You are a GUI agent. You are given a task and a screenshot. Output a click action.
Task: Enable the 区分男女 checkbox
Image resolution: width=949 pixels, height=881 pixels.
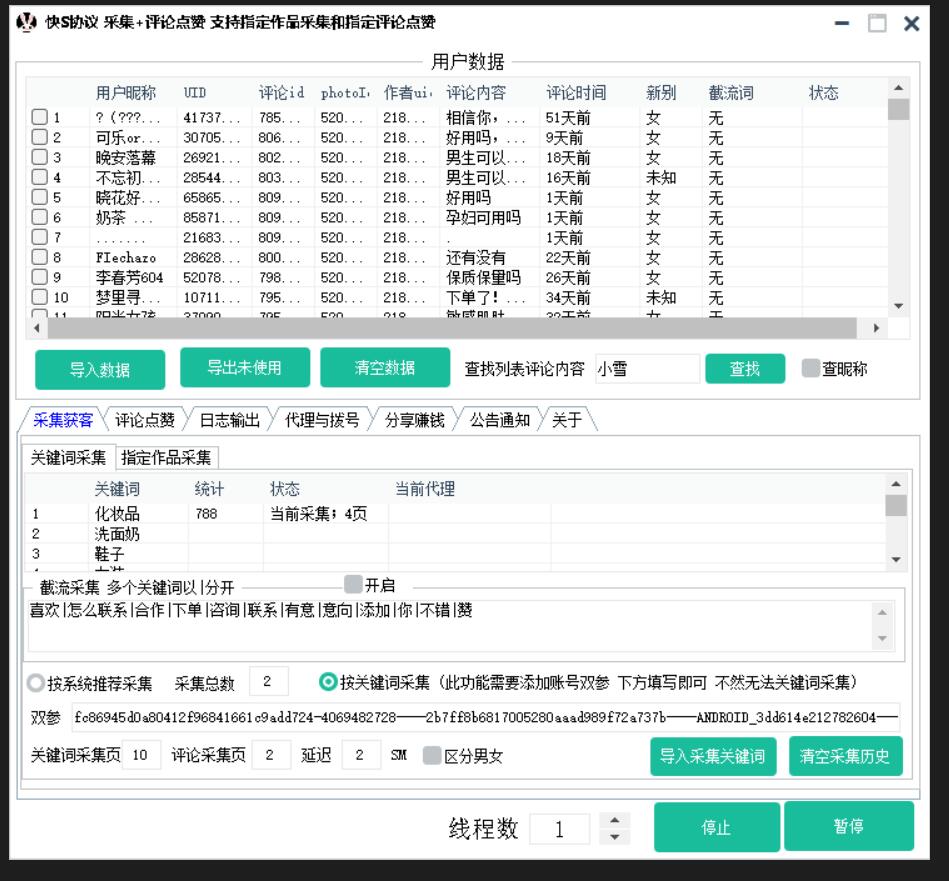pos(431,756)
